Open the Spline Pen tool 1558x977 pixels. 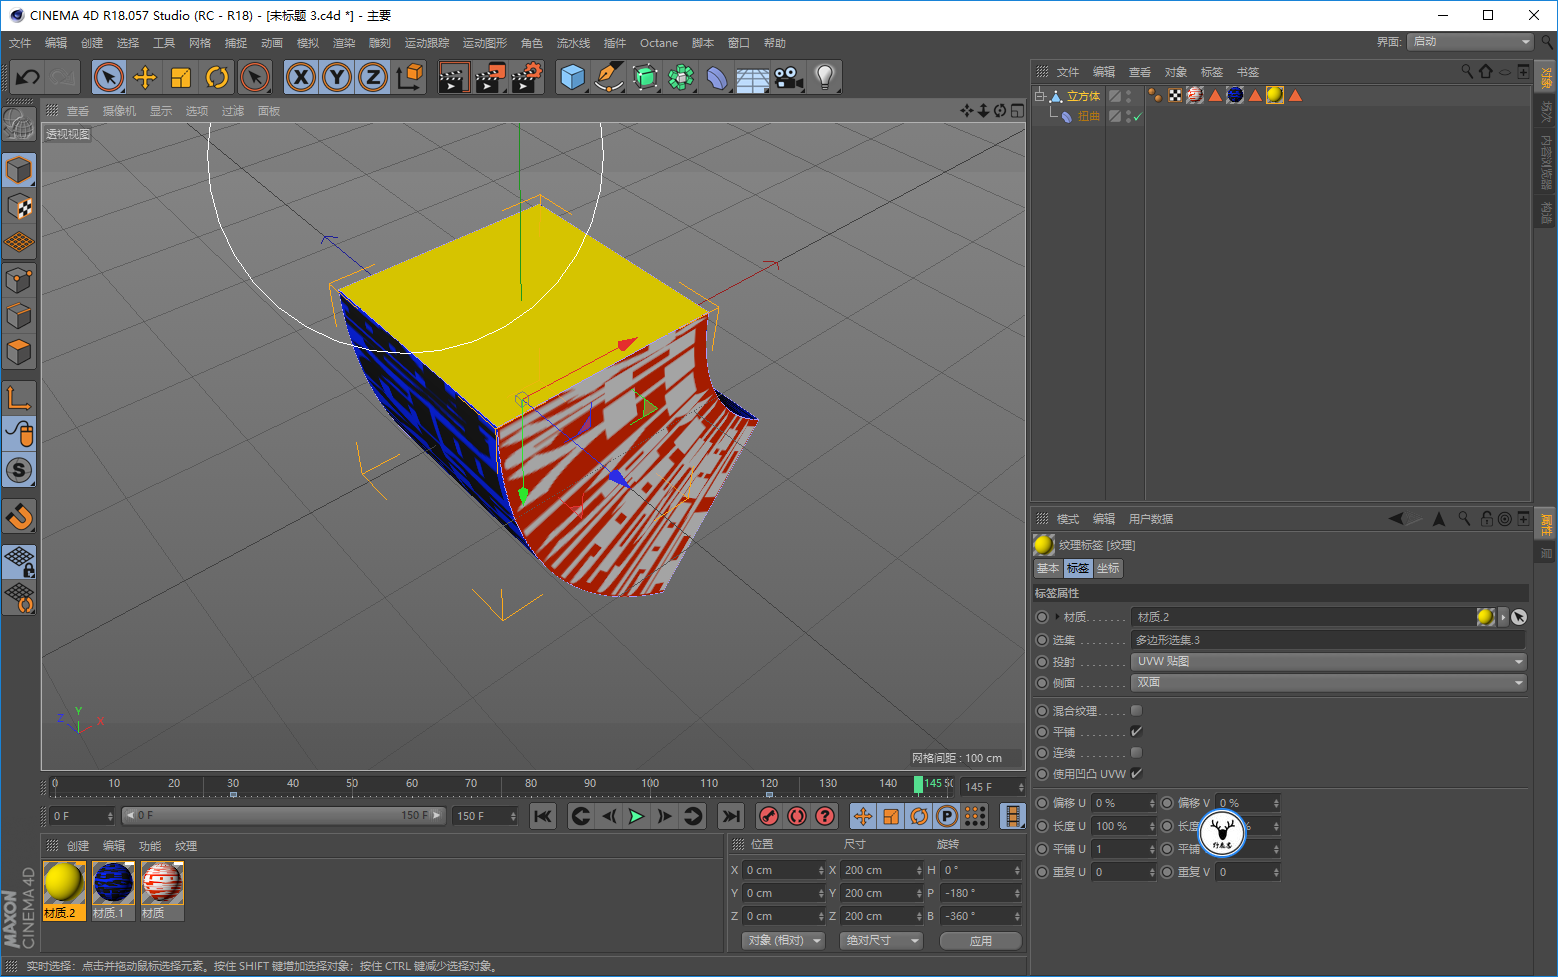coord(609,77)
